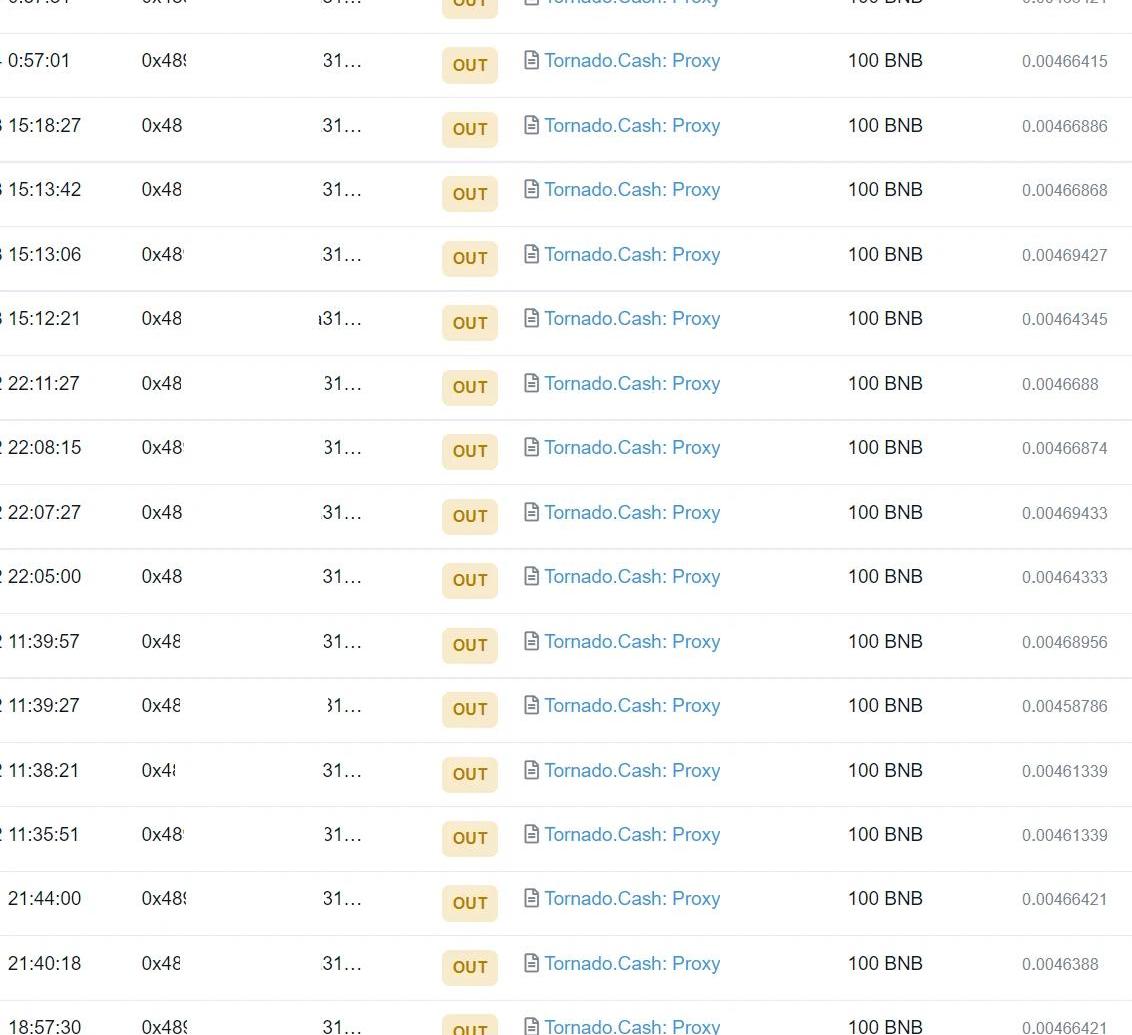The width and height of the screenshot is (1132, 1035).
Task: Click OUT badge in the 22:11:27 row
Action: click(x=470, y=388)
